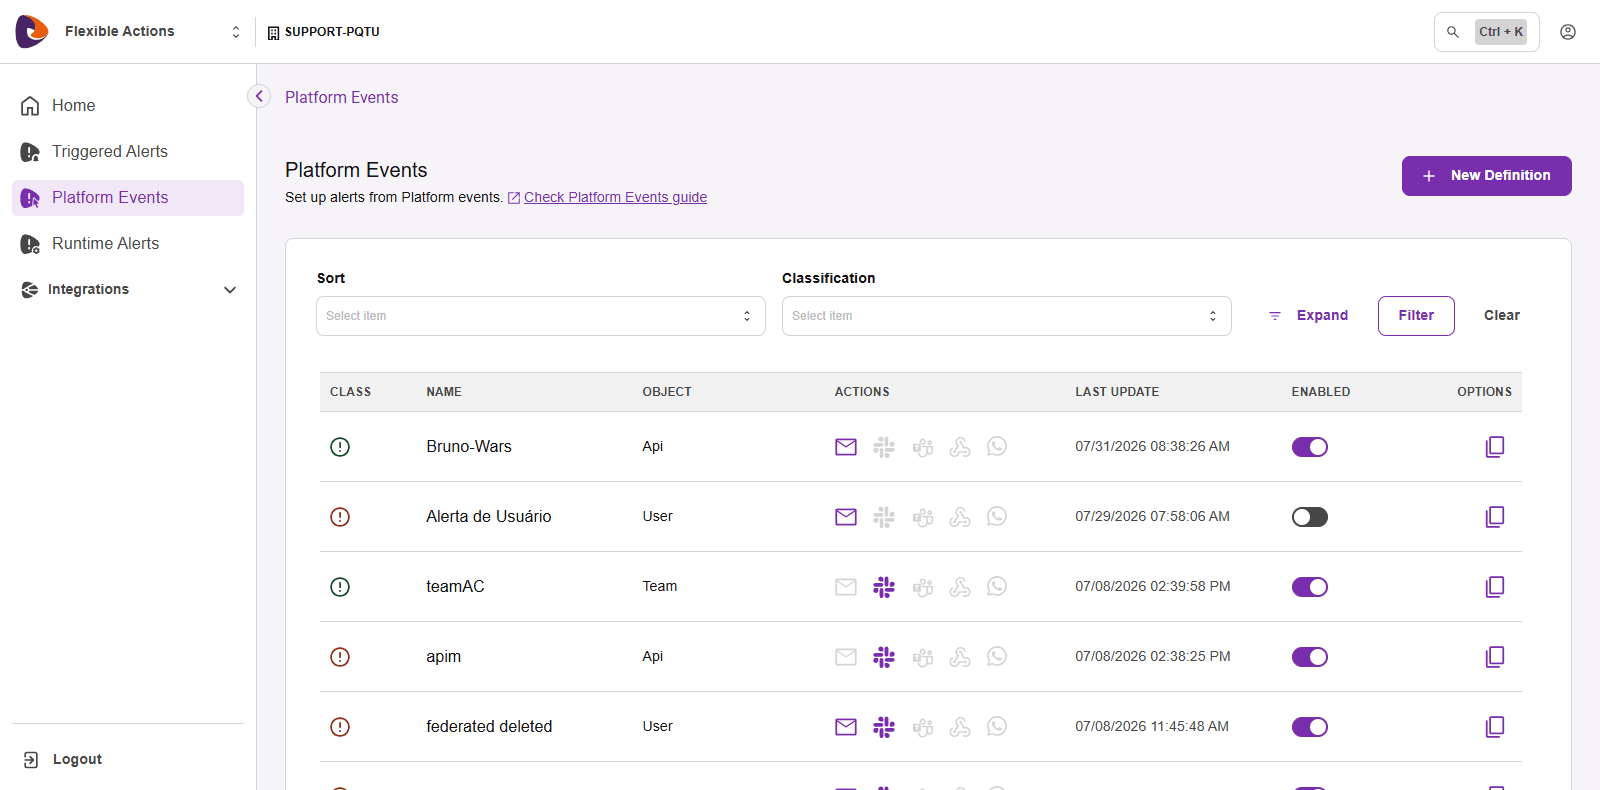Open the Ctrl+K search box
The height and width of the screenshot is (790, 1600).
1487,32
